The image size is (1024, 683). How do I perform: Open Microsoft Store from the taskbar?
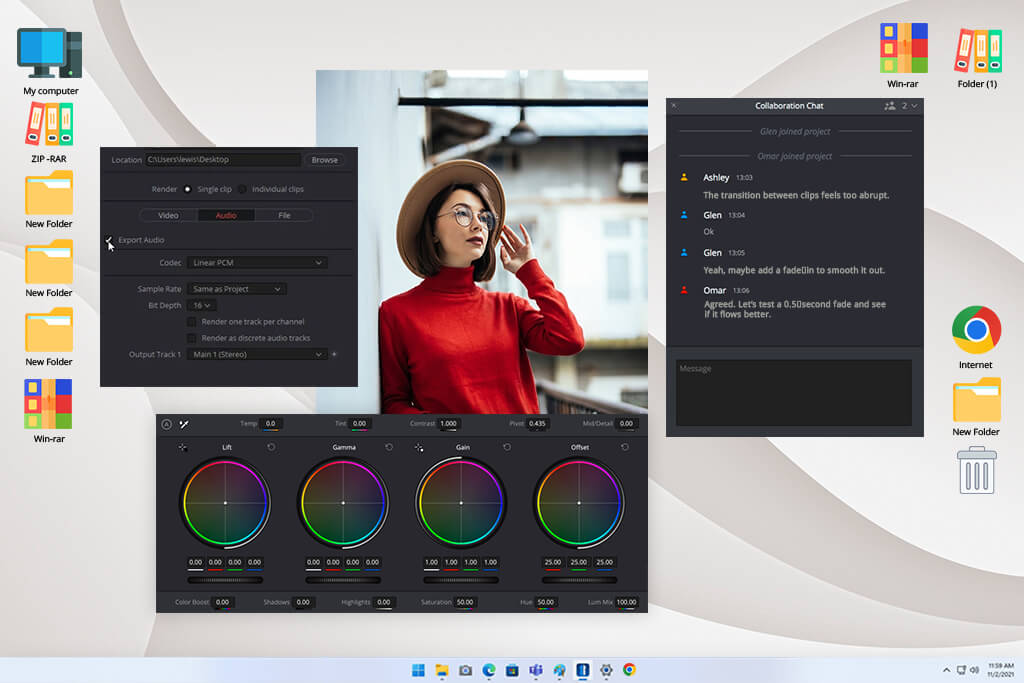pyautogui.click(x=513, y=670)
